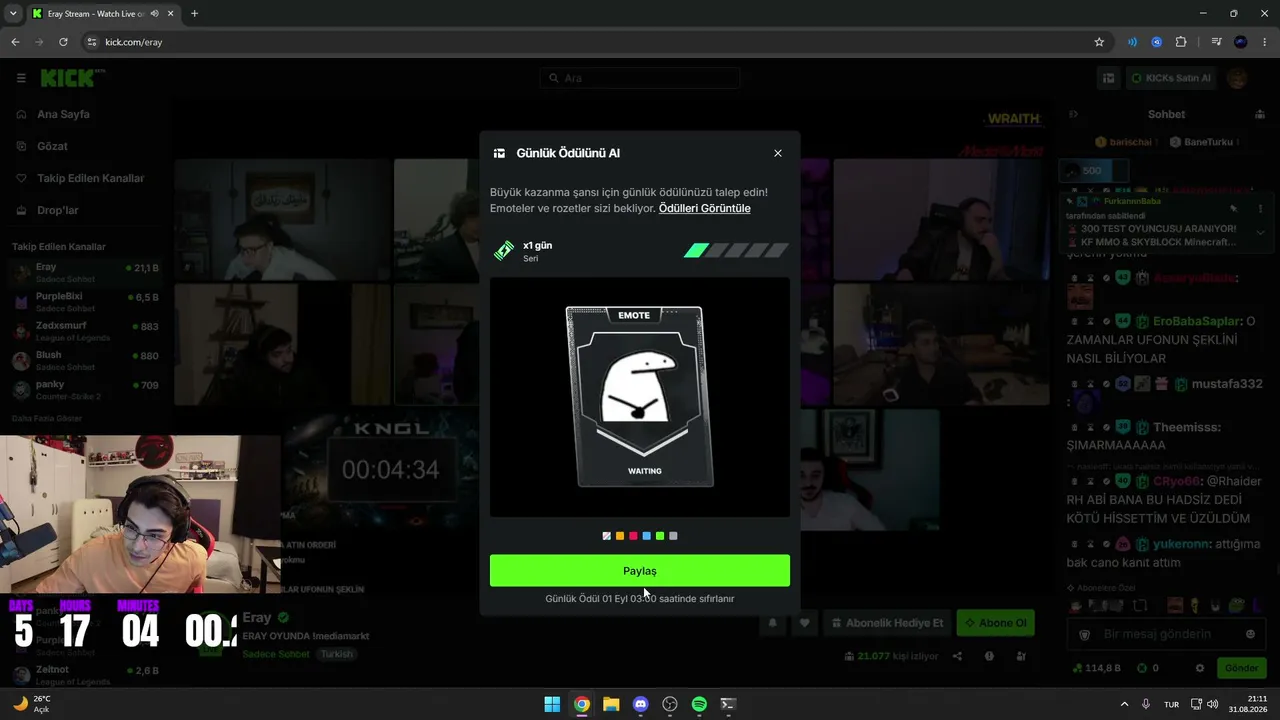Choose the striped no-color swatch
1280x720 pixels.
pos(606,536)
